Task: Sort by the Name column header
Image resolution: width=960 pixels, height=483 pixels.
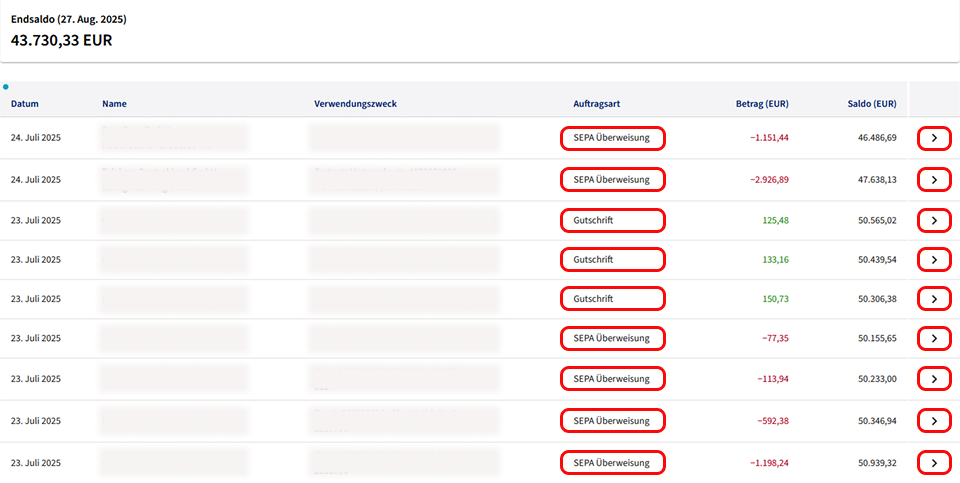Action: pos(114,104)
